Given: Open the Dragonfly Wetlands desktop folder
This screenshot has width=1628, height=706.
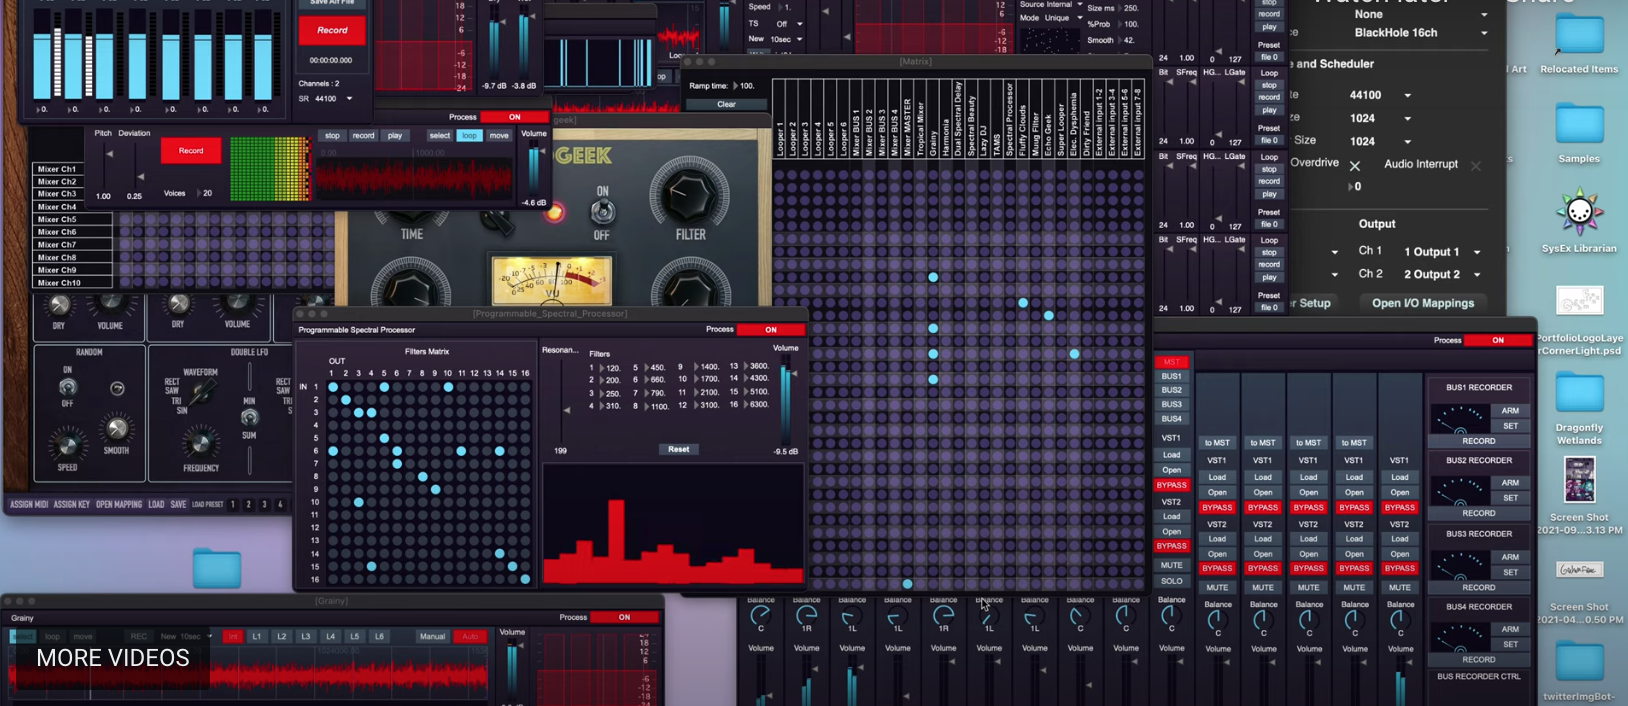Looking at the screenshot, I should (x=1580, y=392).
